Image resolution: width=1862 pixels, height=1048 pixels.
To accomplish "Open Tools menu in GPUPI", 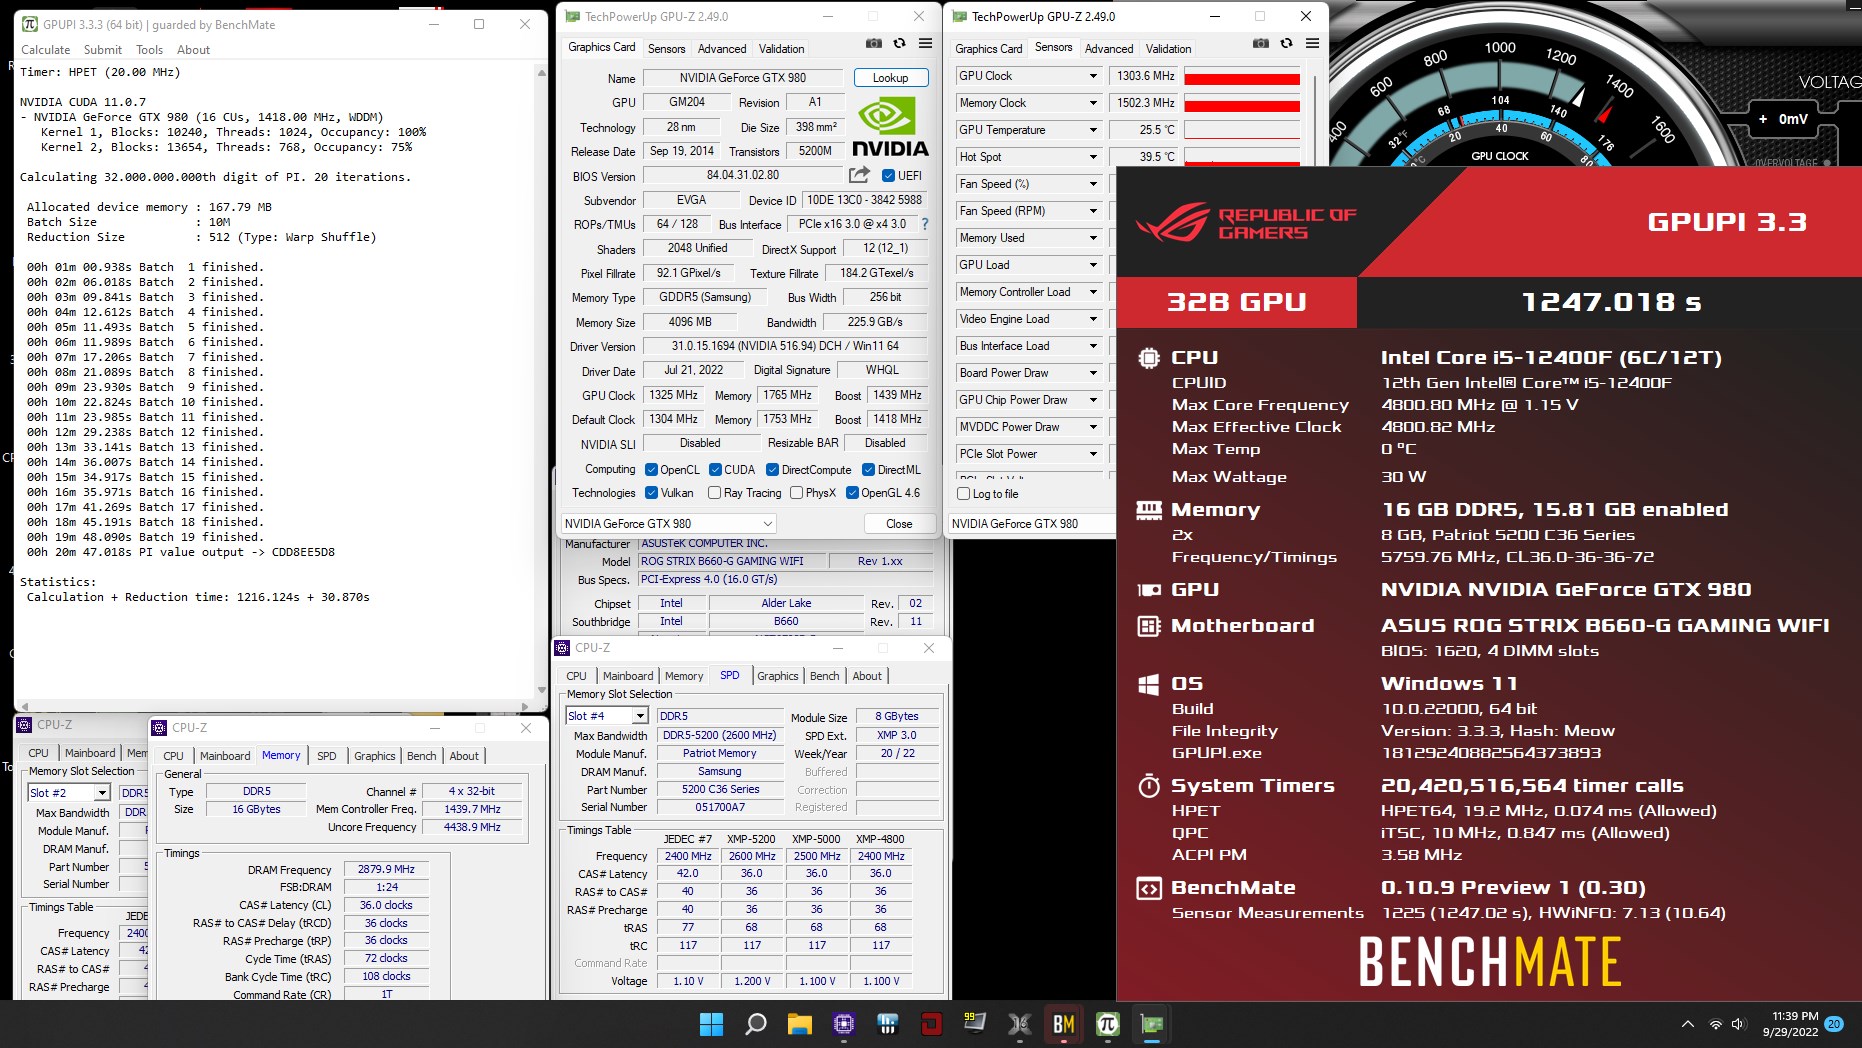I will [149, 50].
